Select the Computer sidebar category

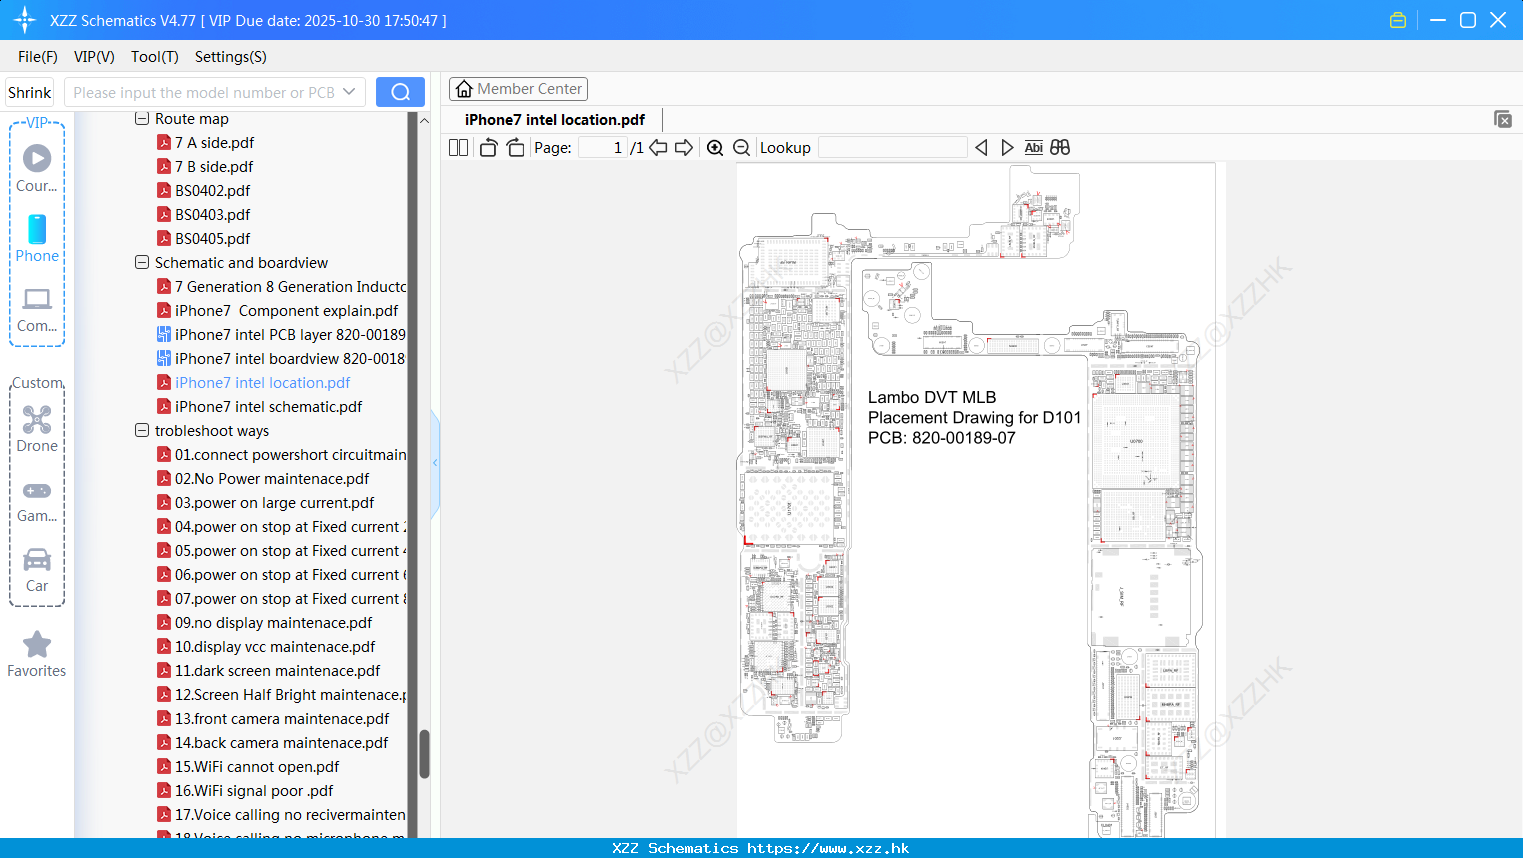click(x=37, y=309)
